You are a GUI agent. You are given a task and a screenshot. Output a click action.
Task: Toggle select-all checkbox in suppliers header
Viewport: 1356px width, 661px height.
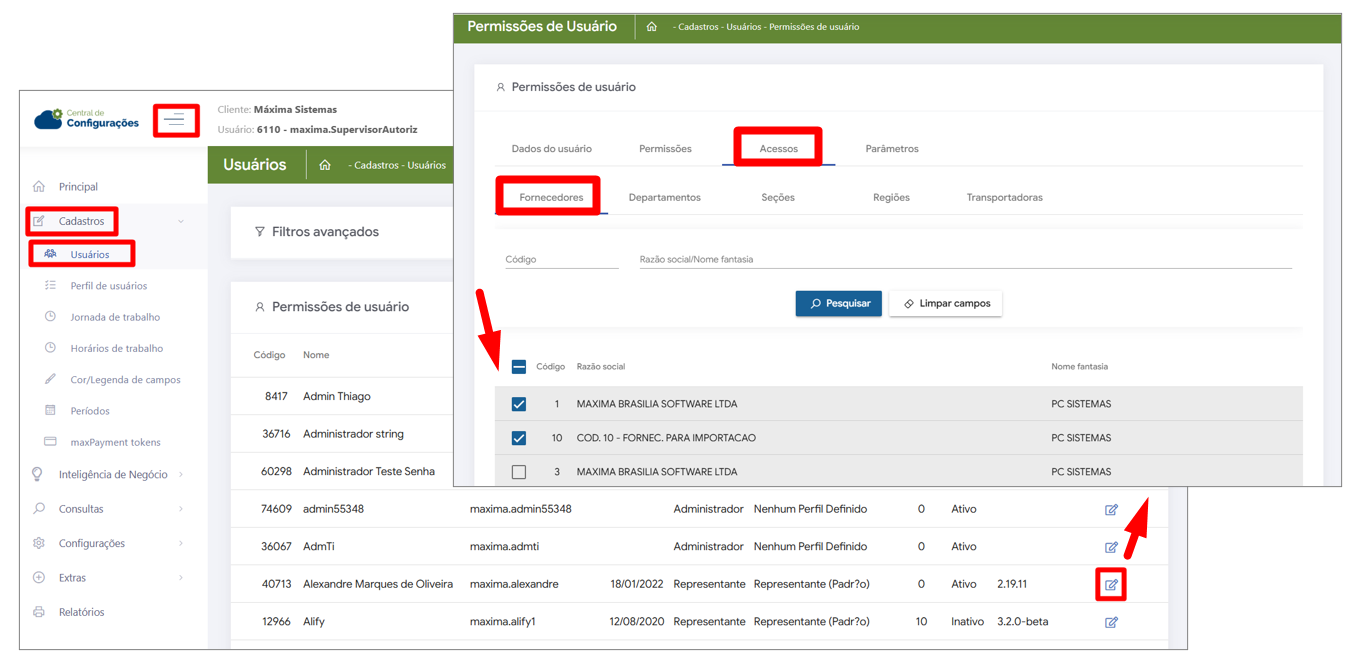[519, 367]
